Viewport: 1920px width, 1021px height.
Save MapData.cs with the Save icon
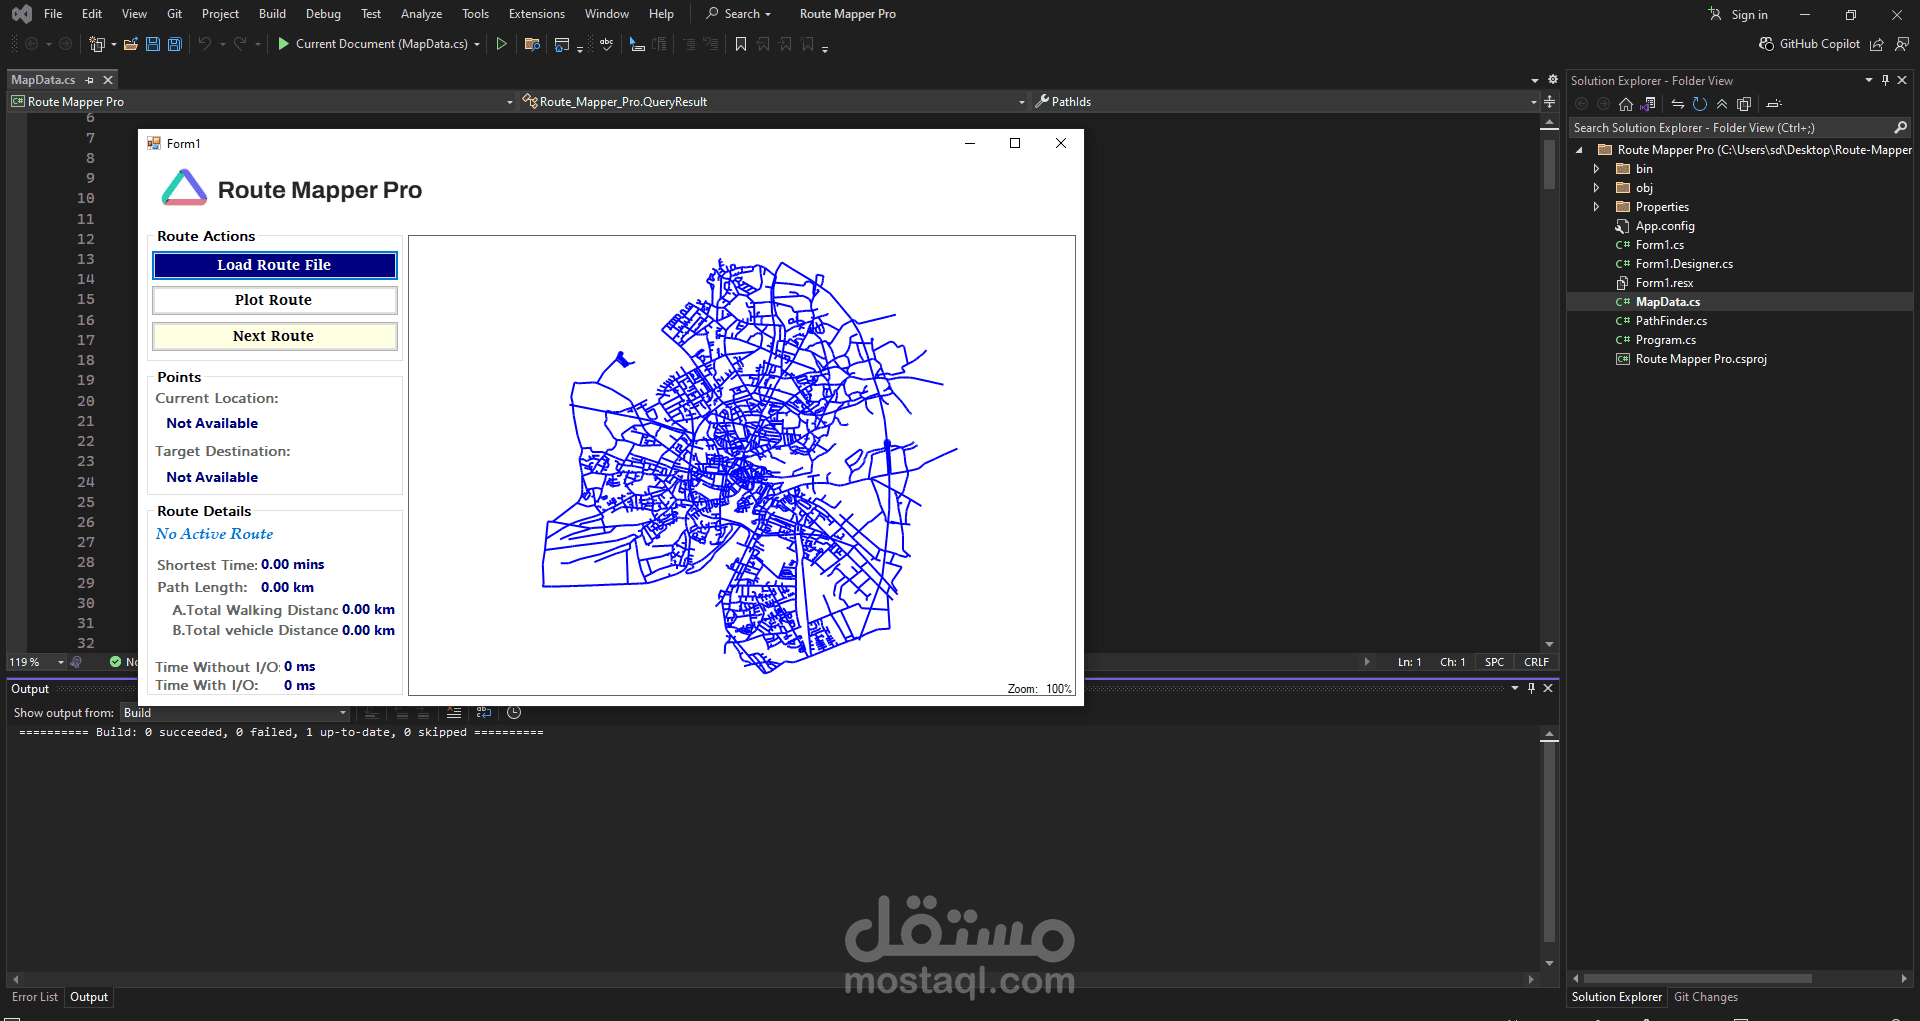tap(153, 44)
